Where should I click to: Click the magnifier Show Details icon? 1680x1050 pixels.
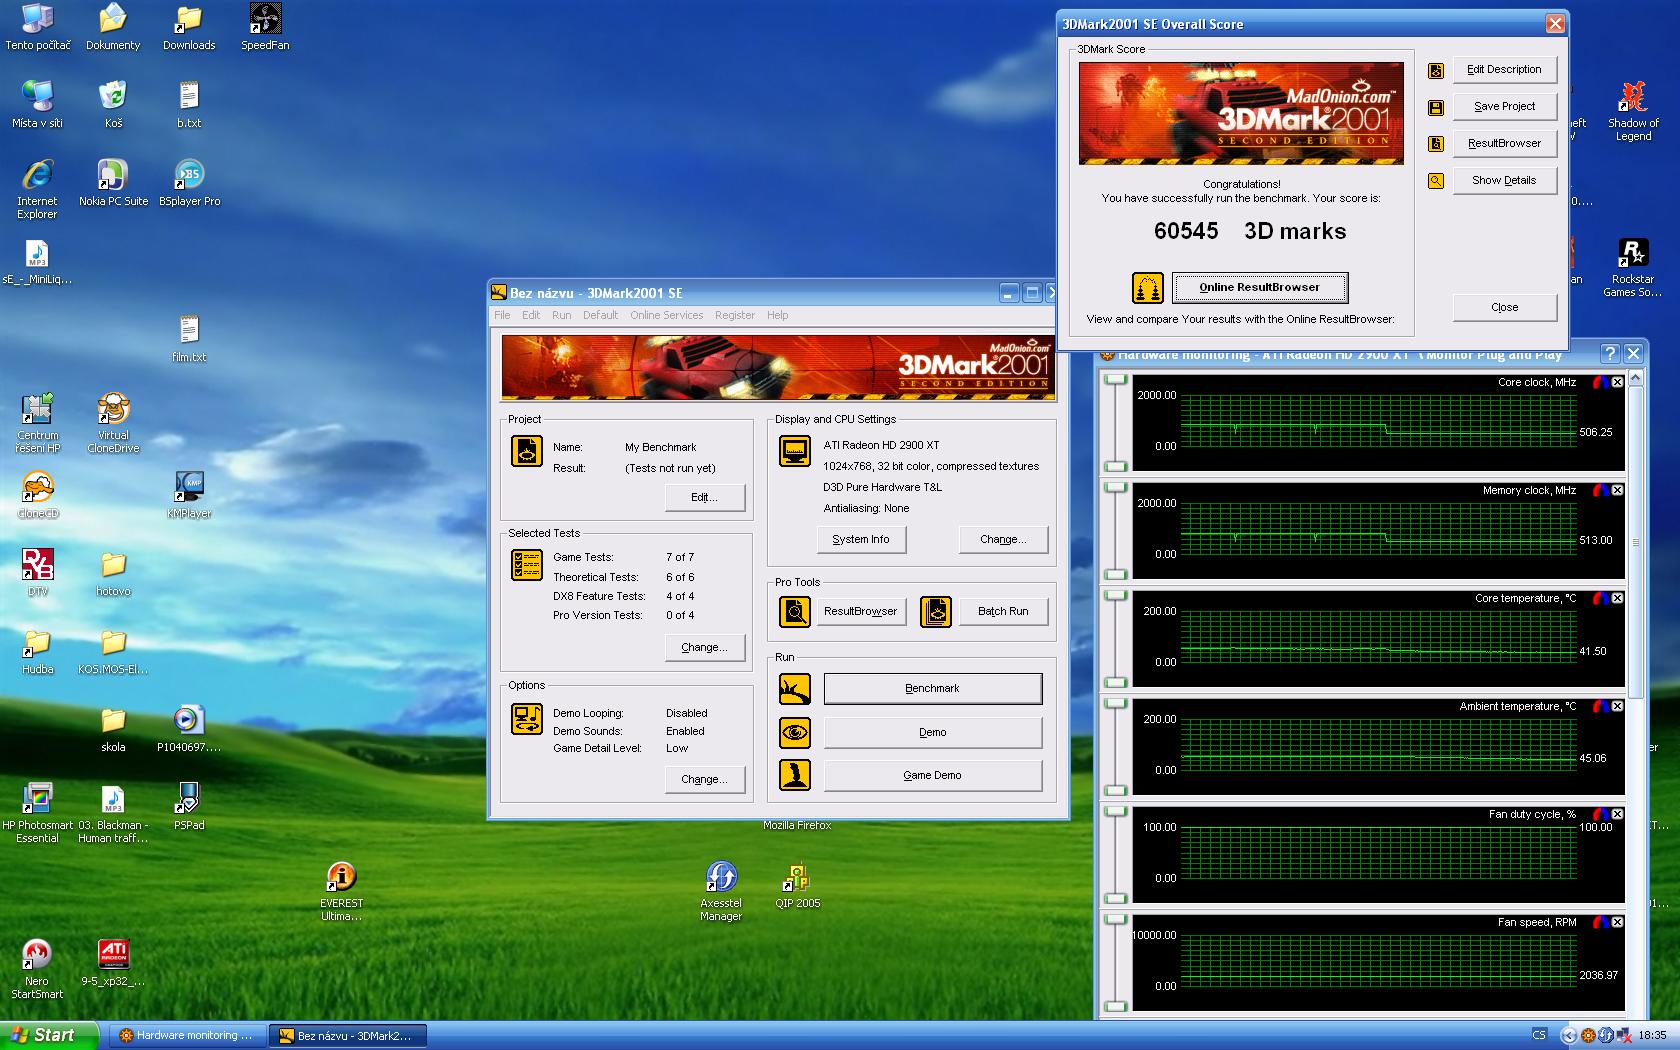[x=1436, y=181]
